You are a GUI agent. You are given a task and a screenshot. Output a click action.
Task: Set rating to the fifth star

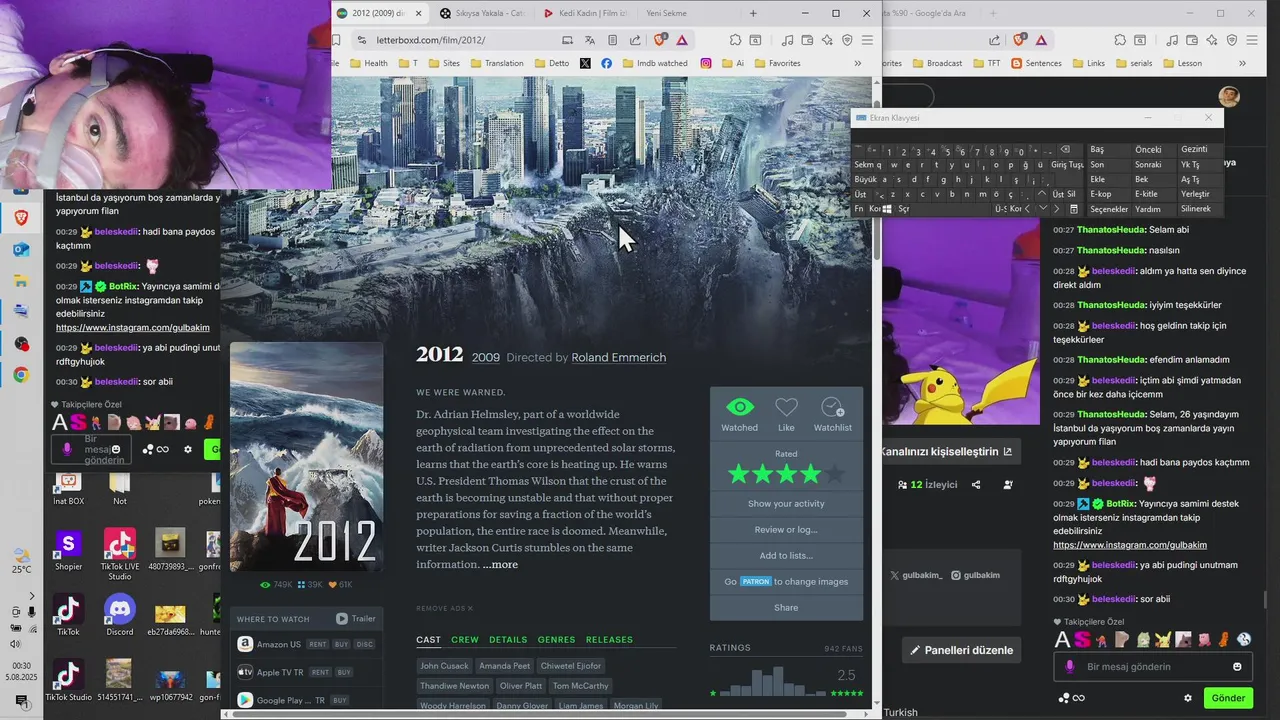[835, 474]
